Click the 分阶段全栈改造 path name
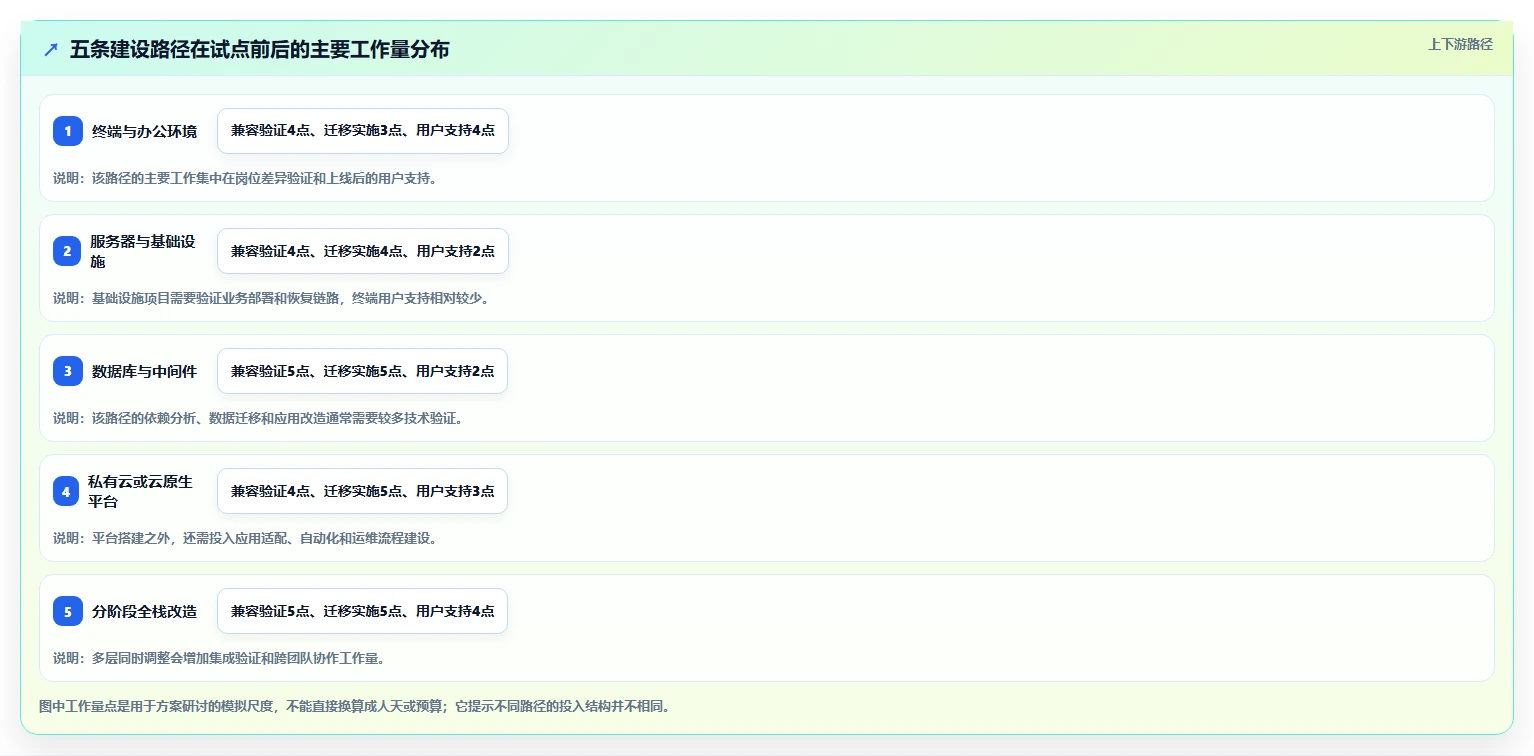 pyautogui.click(x=145, y=611)
